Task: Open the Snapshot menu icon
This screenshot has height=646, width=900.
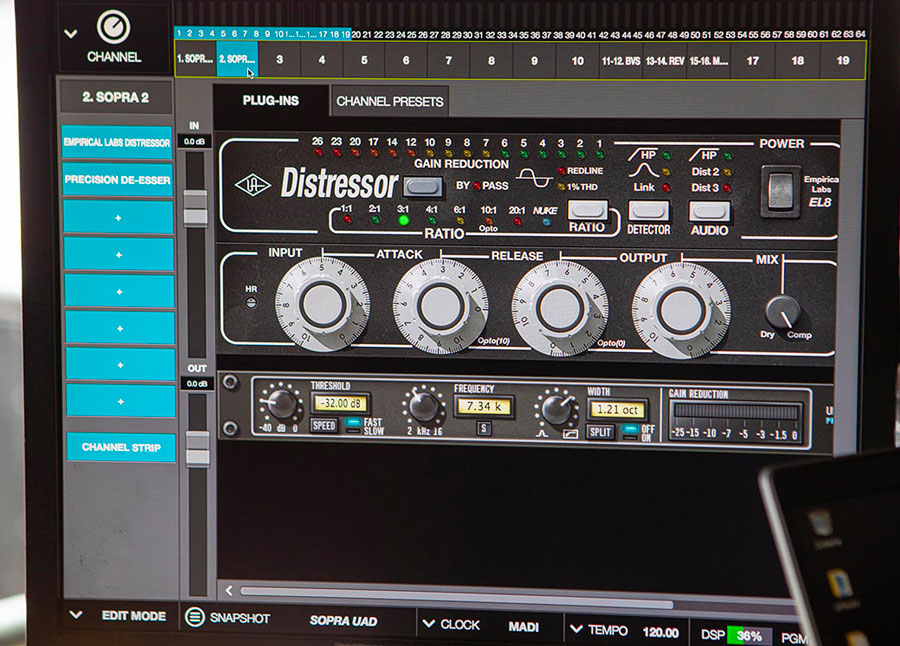Action: click(195, 617)
